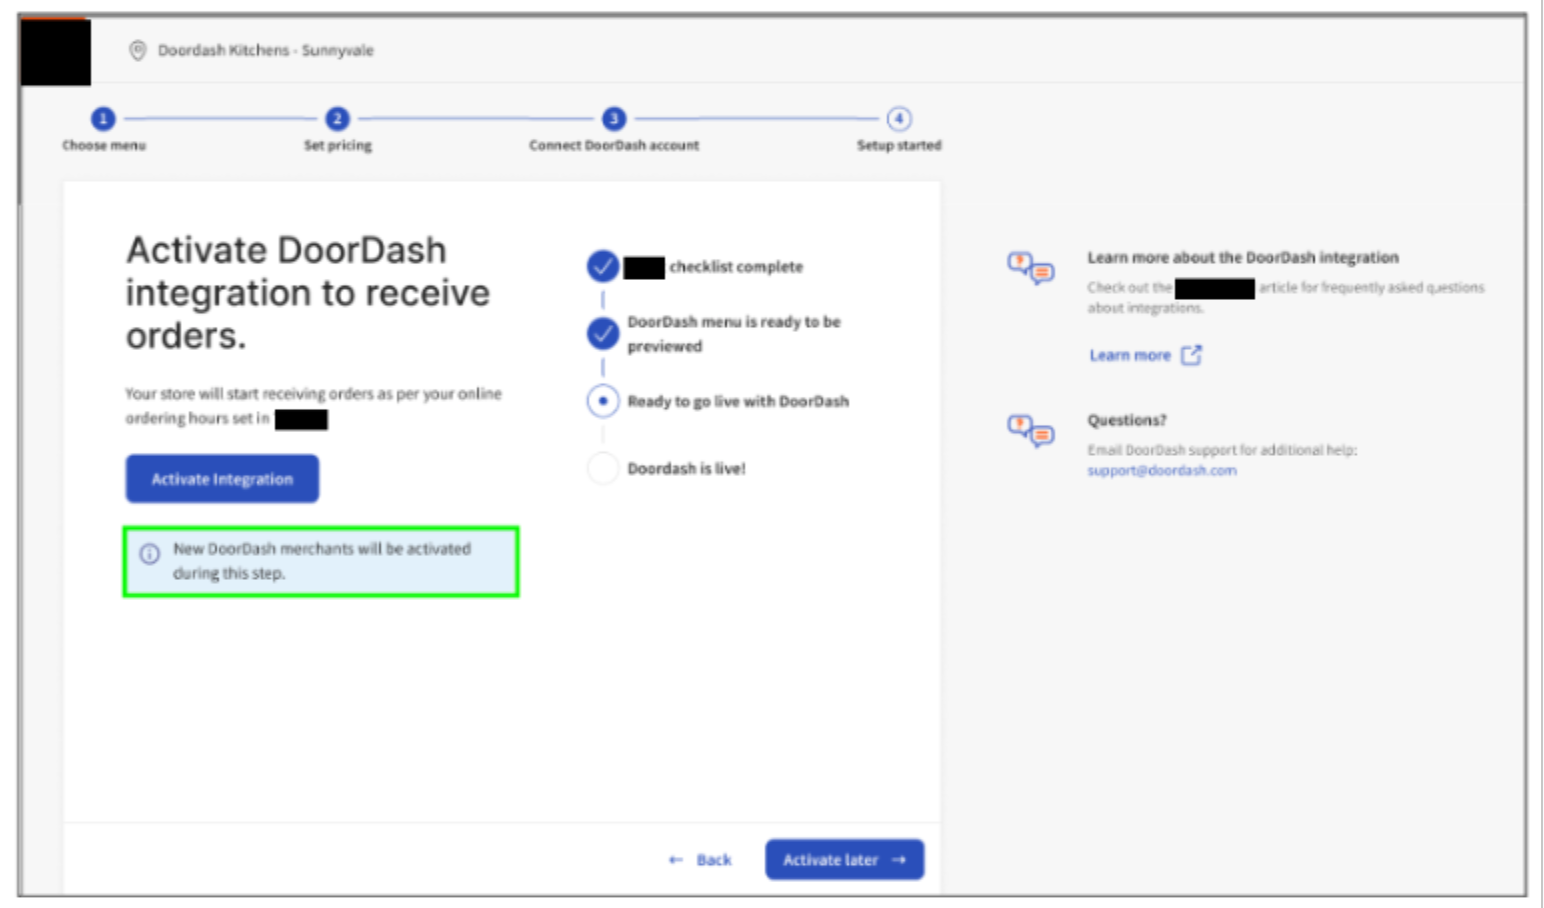Click the support@doordash.com email link
This screenshot has width=1544, height=908.
pyautogui.click(x=1162, y=470)
